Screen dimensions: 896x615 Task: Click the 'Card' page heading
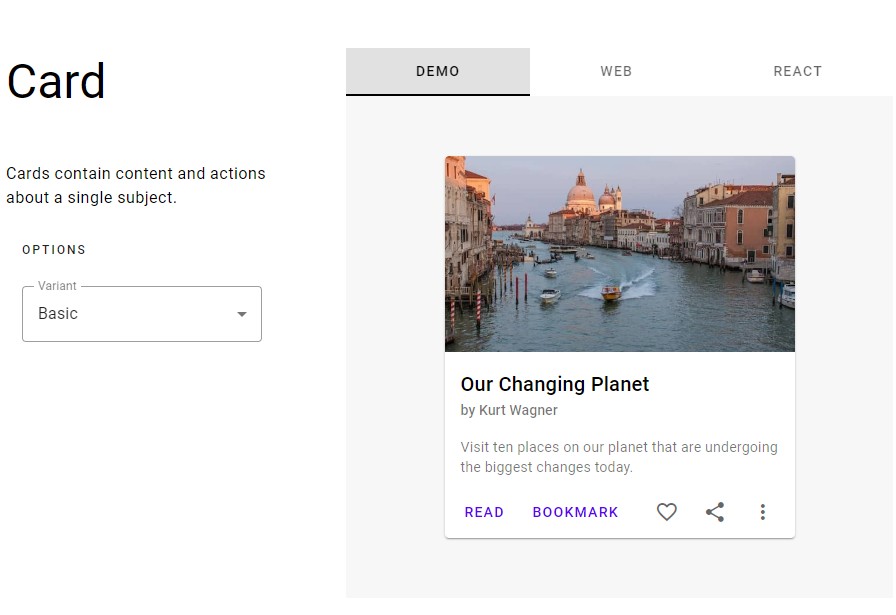[56, 81]
